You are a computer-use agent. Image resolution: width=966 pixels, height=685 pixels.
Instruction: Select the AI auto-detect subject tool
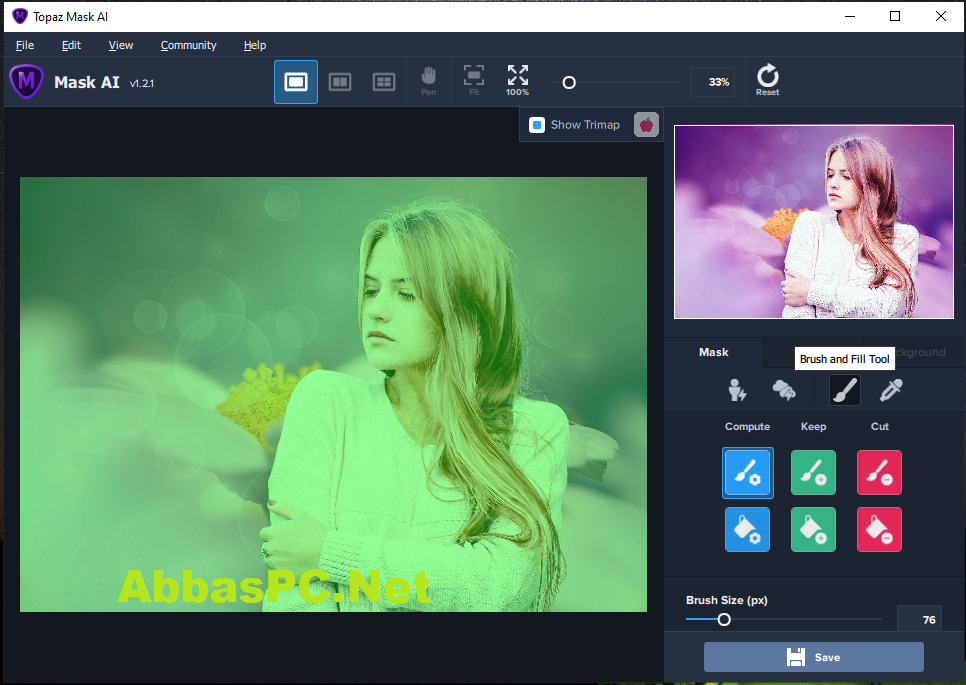[x=737, y=390]
